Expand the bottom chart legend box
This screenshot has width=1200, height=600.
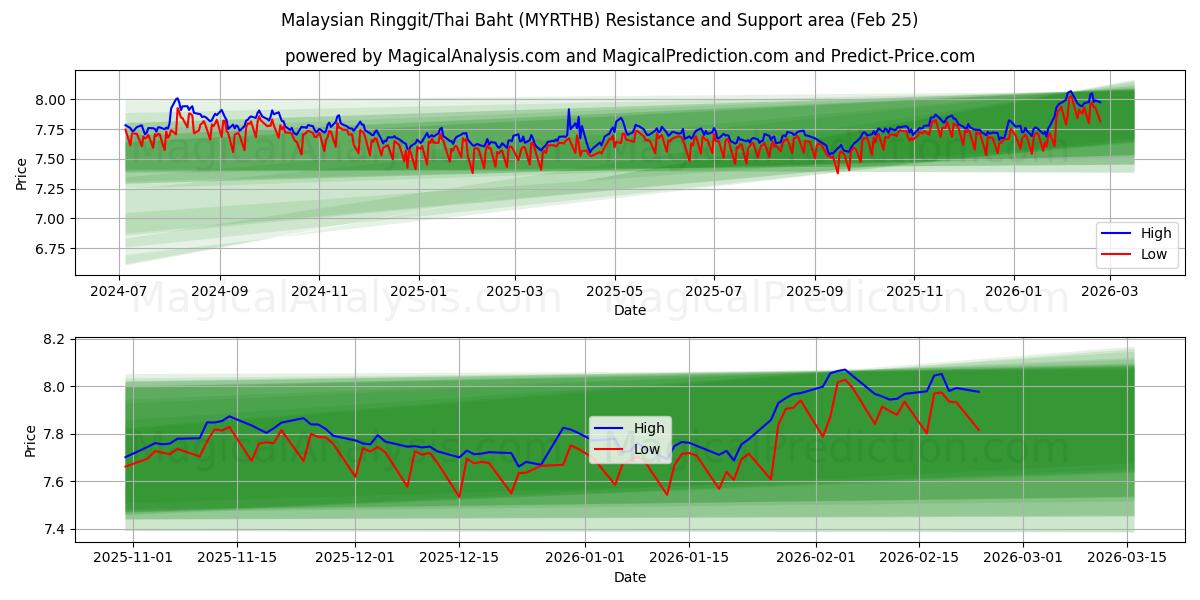point(632,438)
